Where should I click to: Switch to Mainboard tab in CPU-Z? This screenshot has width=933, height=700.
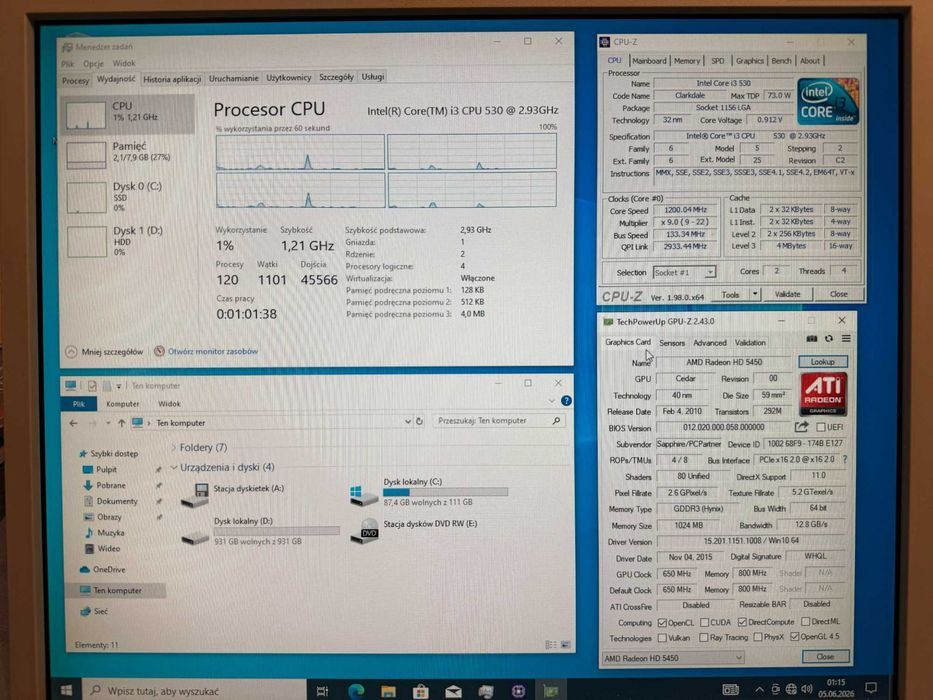pos(649,61)
